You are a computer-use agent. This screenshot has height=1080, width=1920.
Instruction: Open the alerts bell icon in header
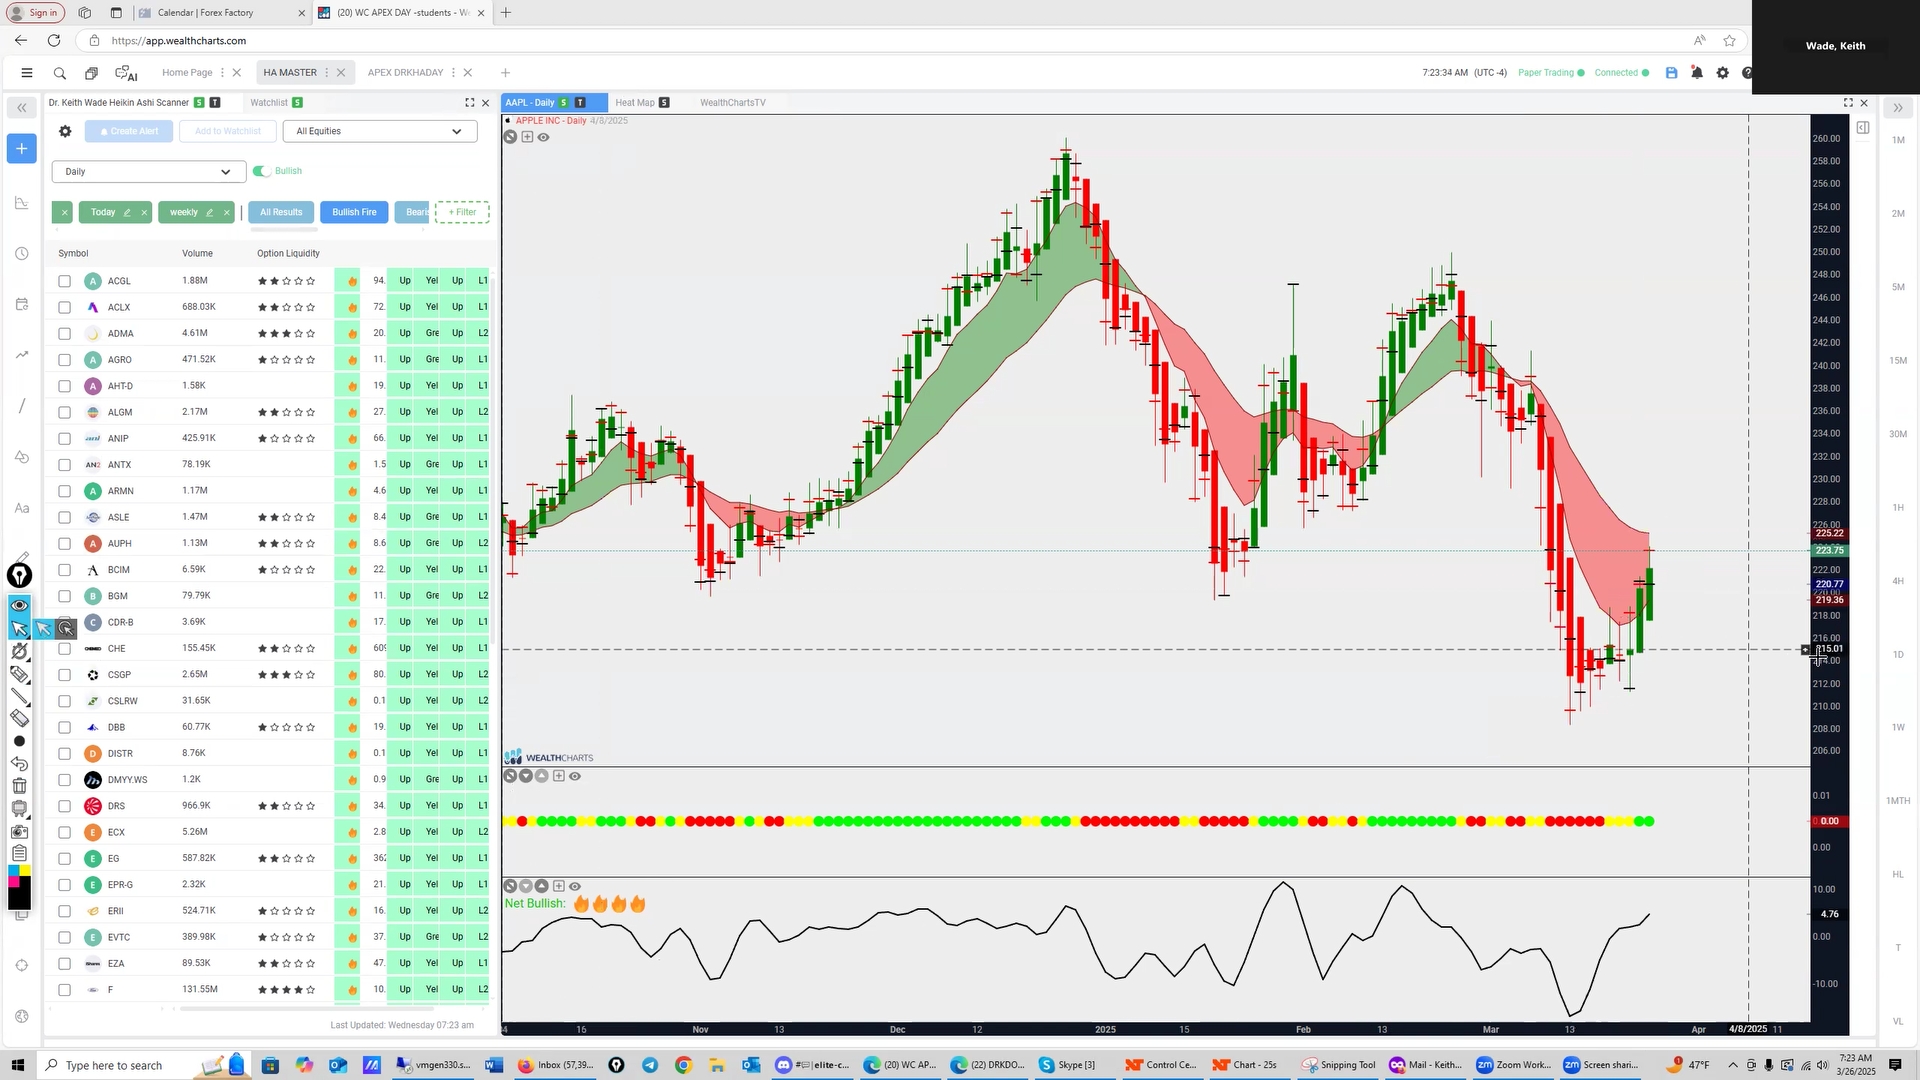pos(1697,73)
